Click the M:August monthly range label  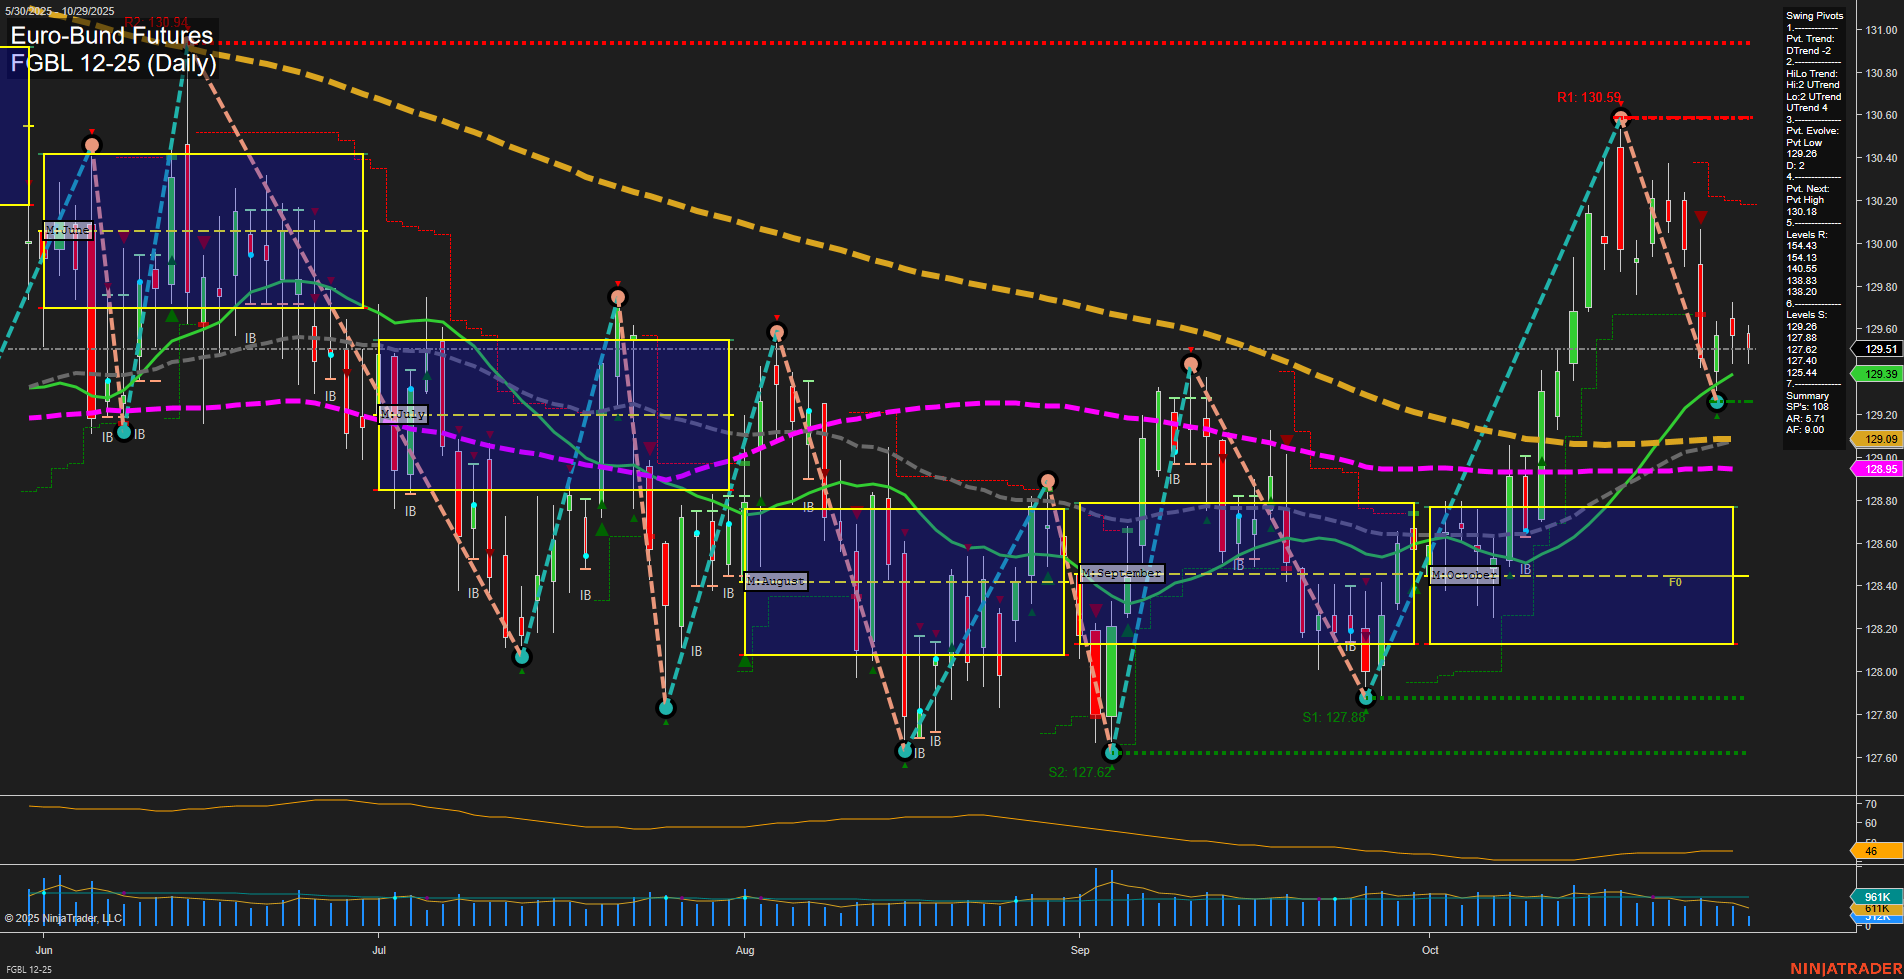click(775, 580)
